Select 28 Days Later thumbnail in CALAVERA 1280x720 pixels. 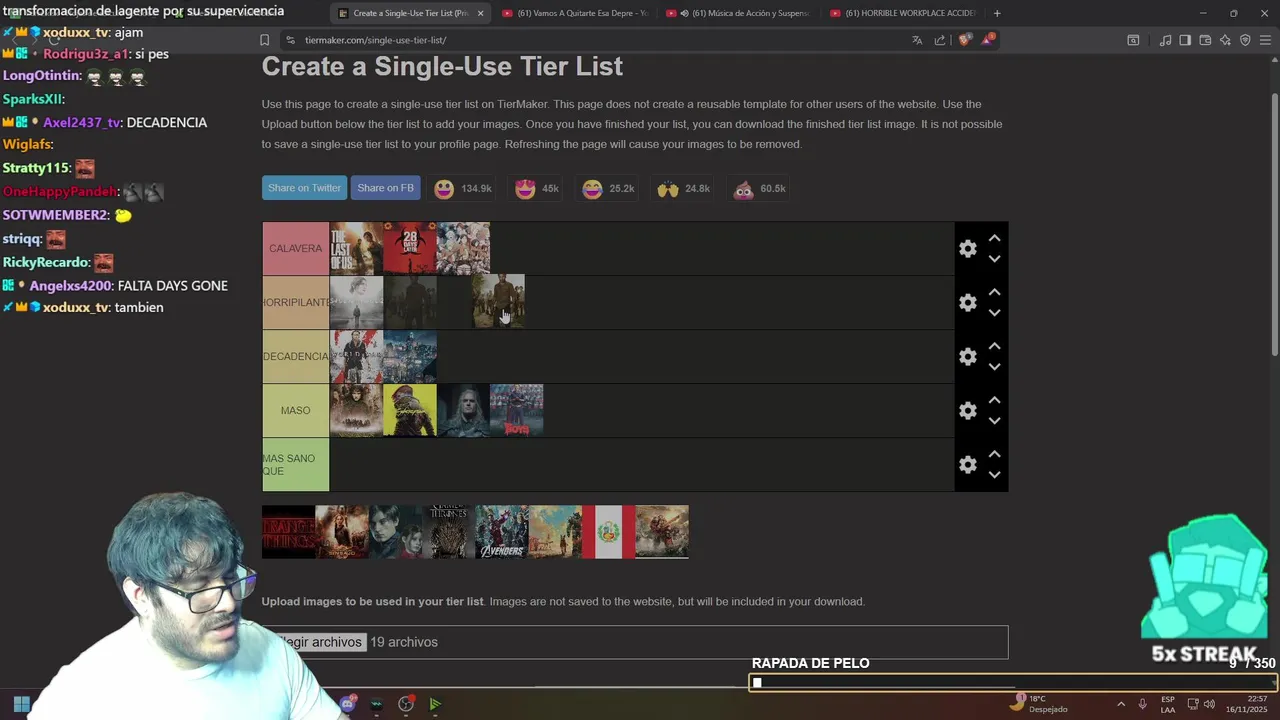click(x=409, y=248)
